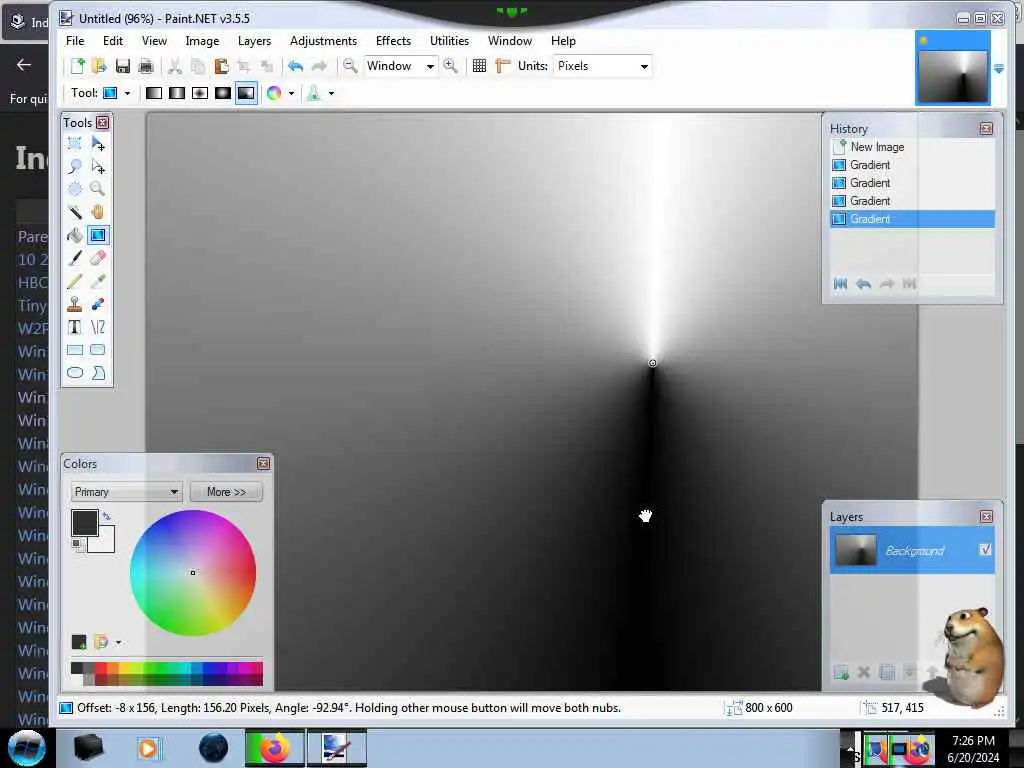Open the palette options dropdown arrow
Viewport: 1024px width, 768px height.
[x=118, y=643]
